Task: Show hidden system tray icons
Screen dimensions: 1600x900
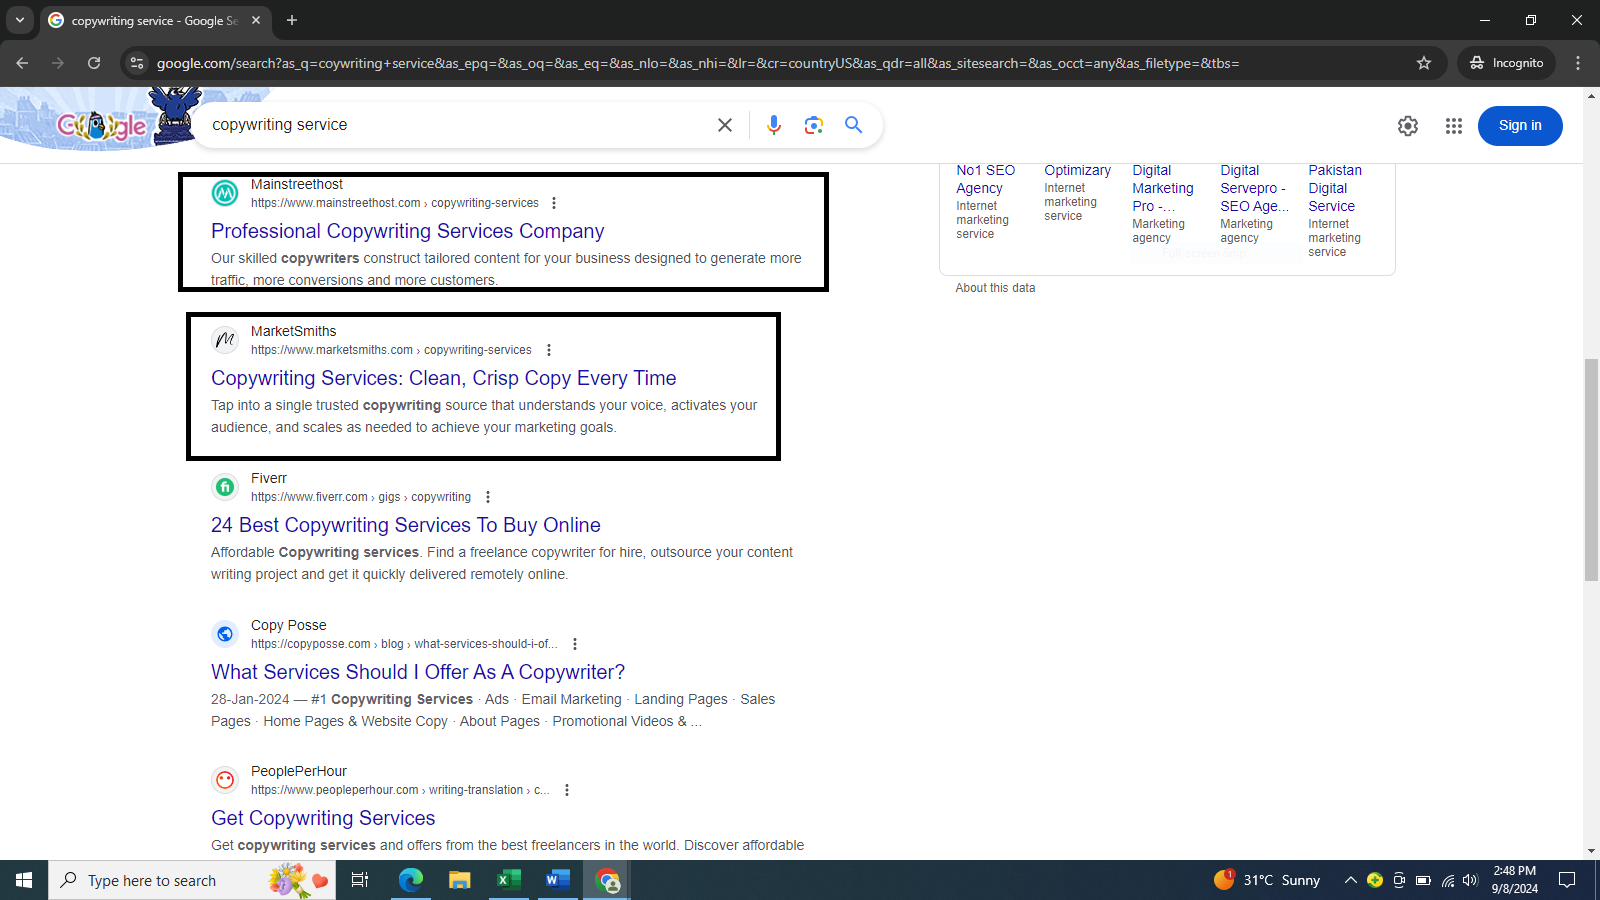Action: [x=1350, y=880]
